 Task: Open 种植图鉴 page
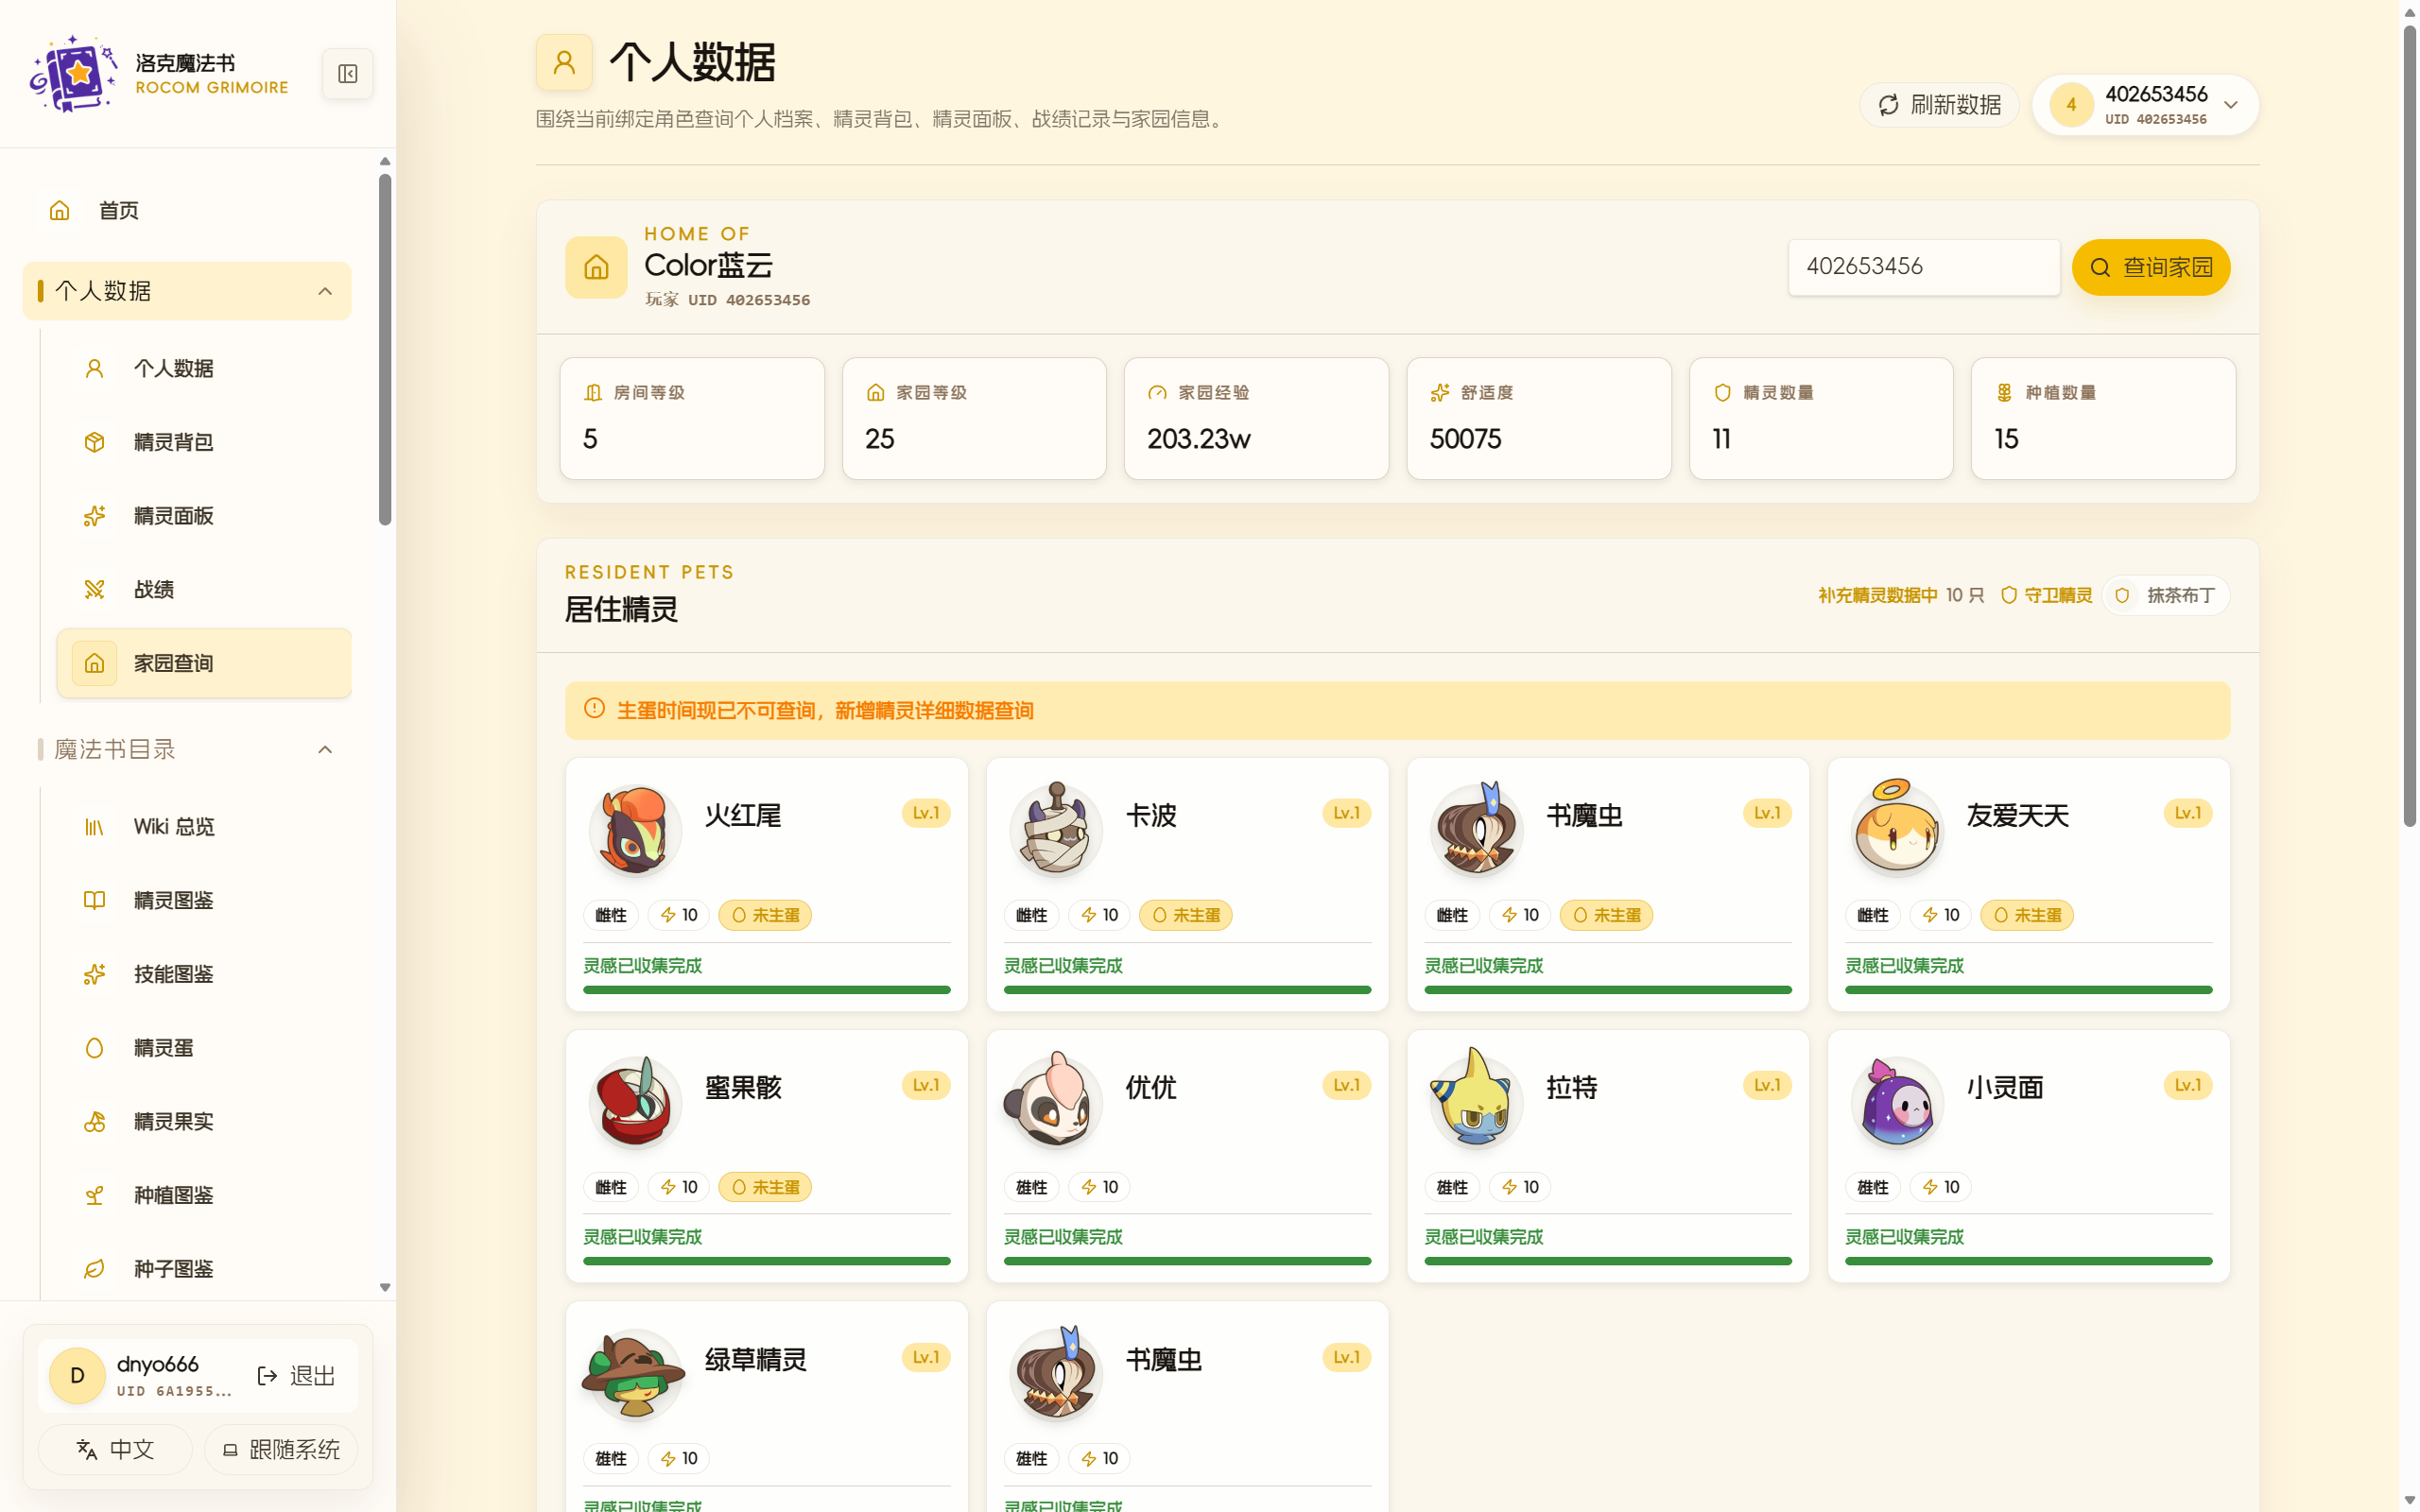(x=204, y=1195)
